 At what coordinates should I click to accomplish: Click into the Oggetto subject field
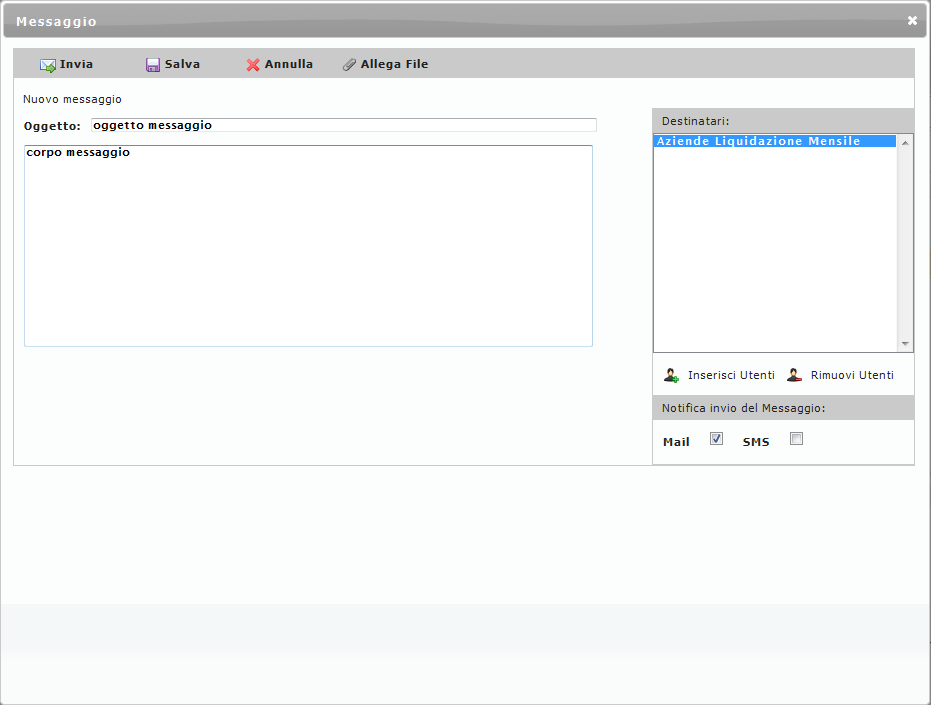[x=344, y=125]
